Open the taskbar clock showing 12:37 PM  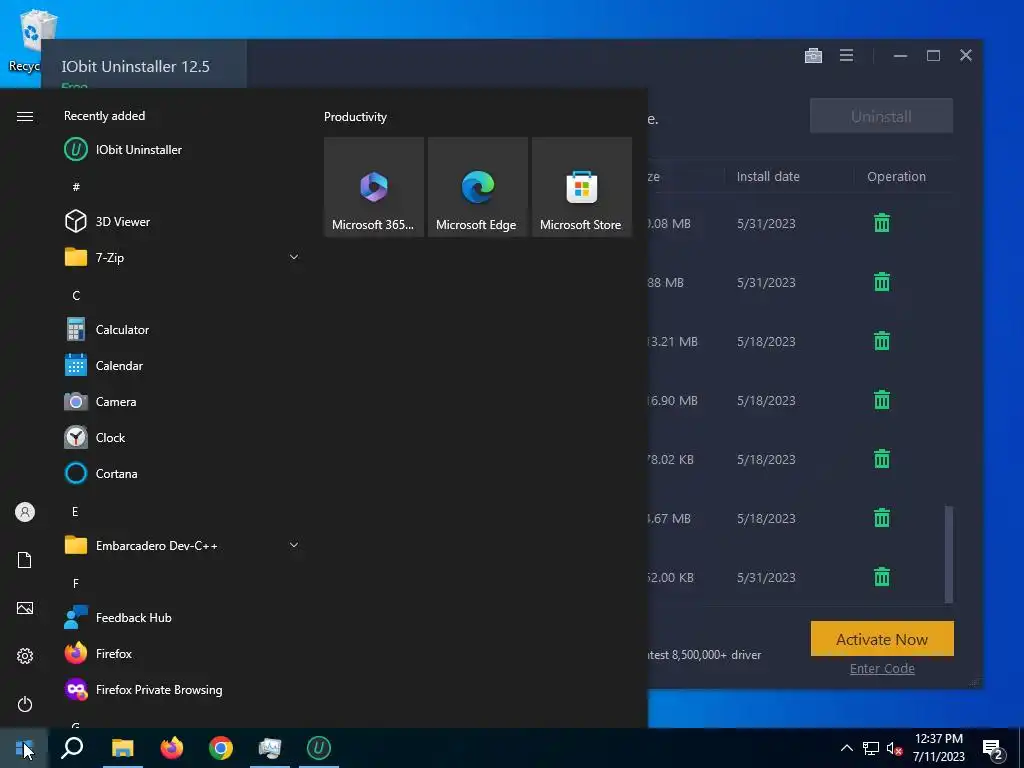coord(938,748)
